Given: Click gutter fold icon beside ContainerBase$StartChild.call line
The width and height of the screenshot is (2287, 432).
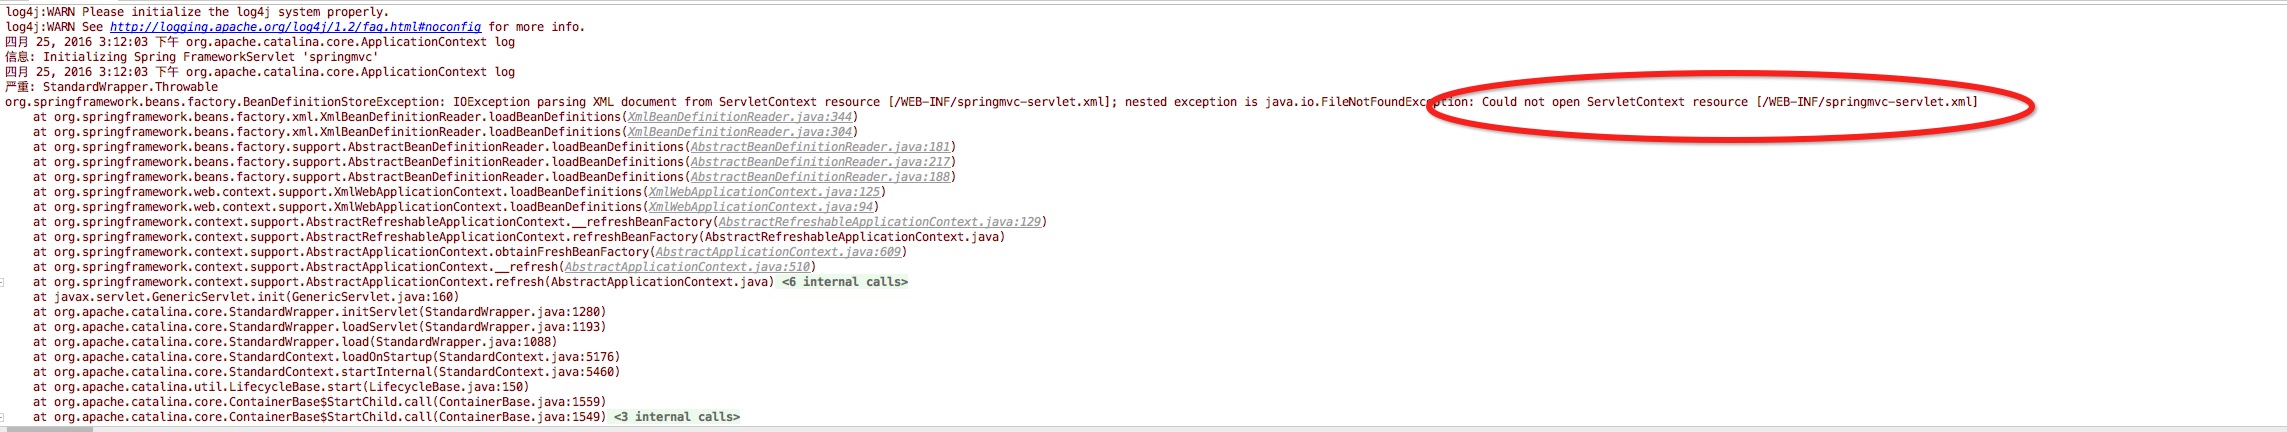Looking at the screenshot, I should [2, 417].
